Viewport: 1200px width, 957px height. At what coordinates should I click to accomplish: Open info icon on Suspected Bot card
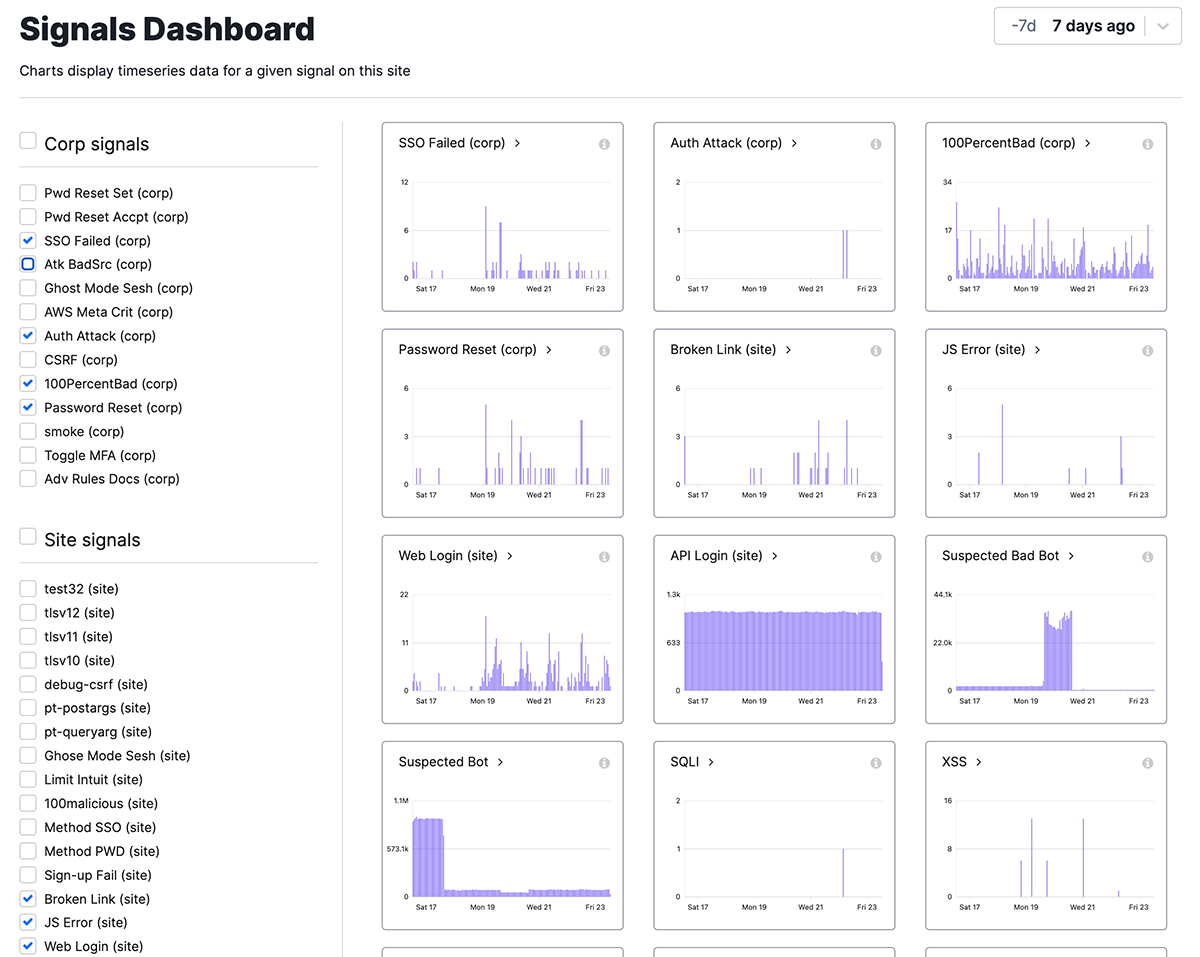[604, 763]
